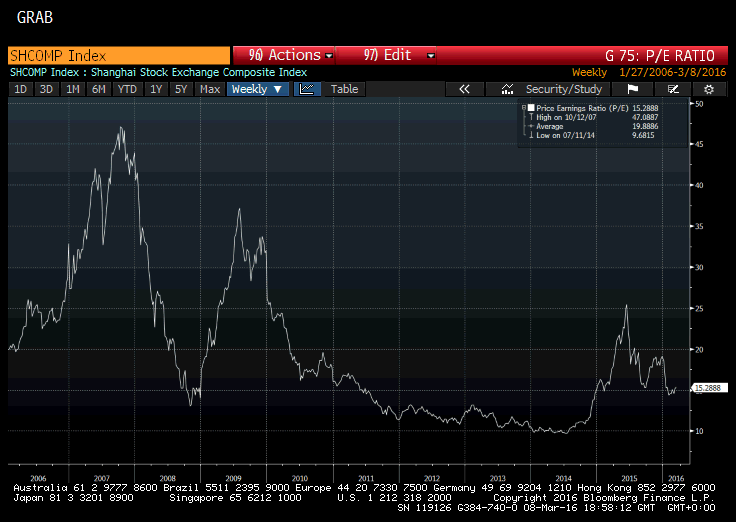
Task: Open the Weekly periodicity dropdown
Action: [257, 89]
